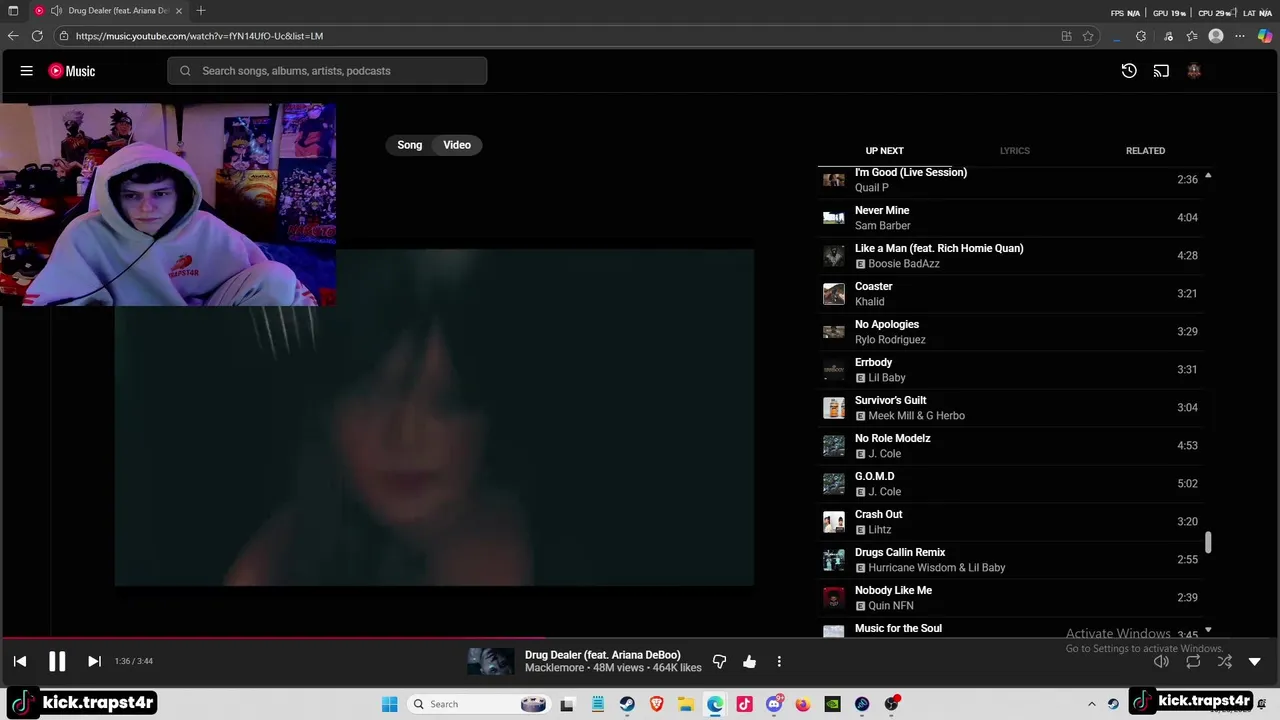Play No Role Modelz by J. Cole
The width and height of the screenshot is (1280, 720).
[1010, 446]
